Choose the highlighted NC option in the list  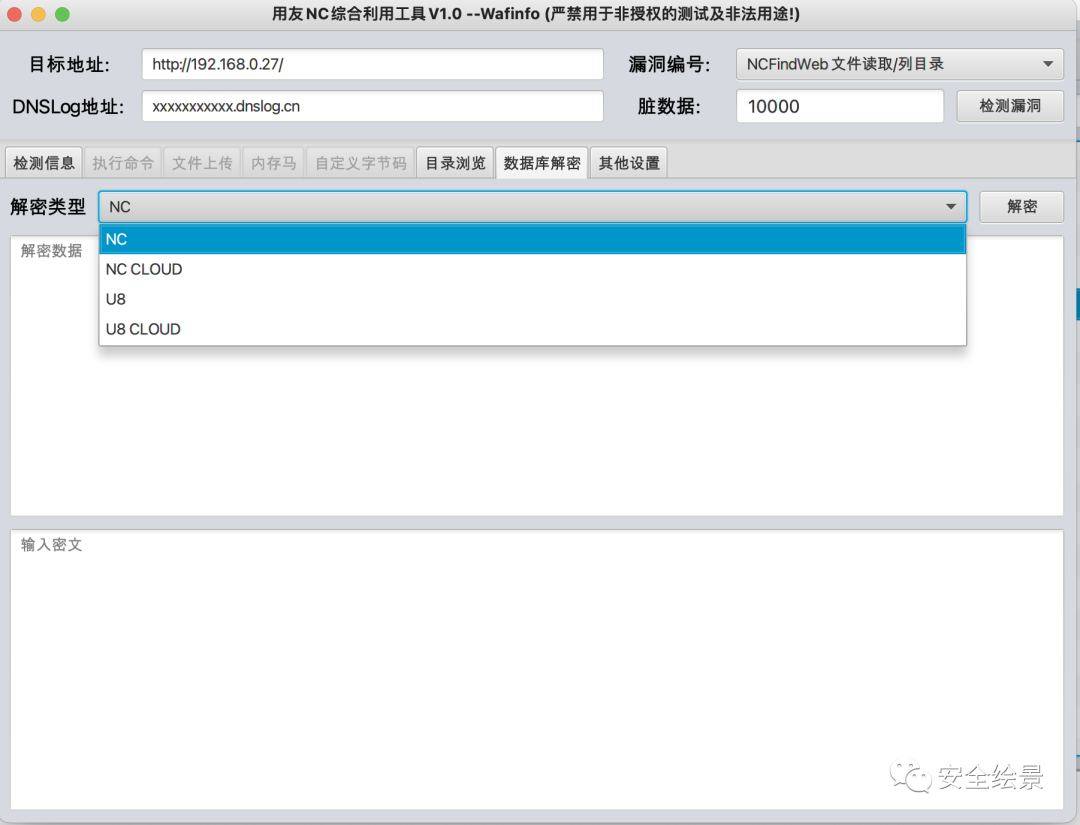tap(532, 240)
